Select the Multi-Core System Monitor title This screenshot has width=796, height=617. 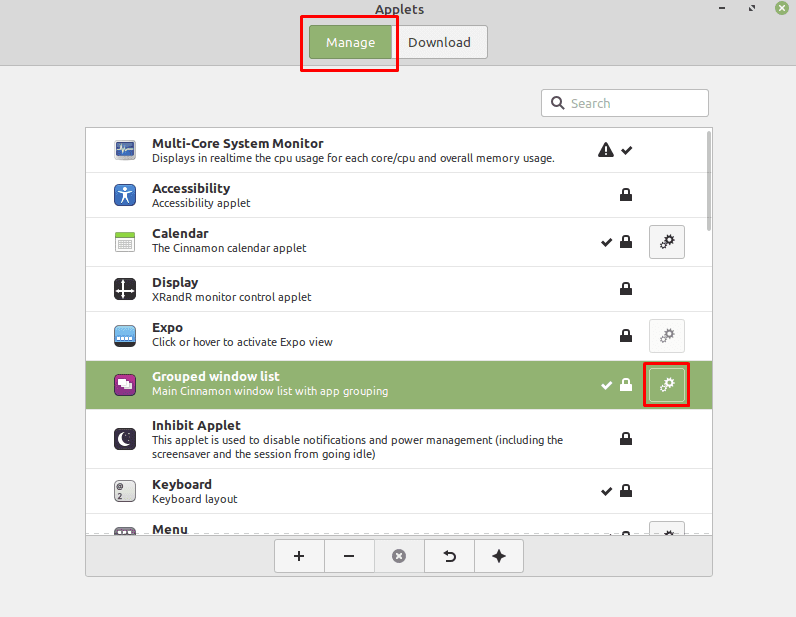[238, 143]
